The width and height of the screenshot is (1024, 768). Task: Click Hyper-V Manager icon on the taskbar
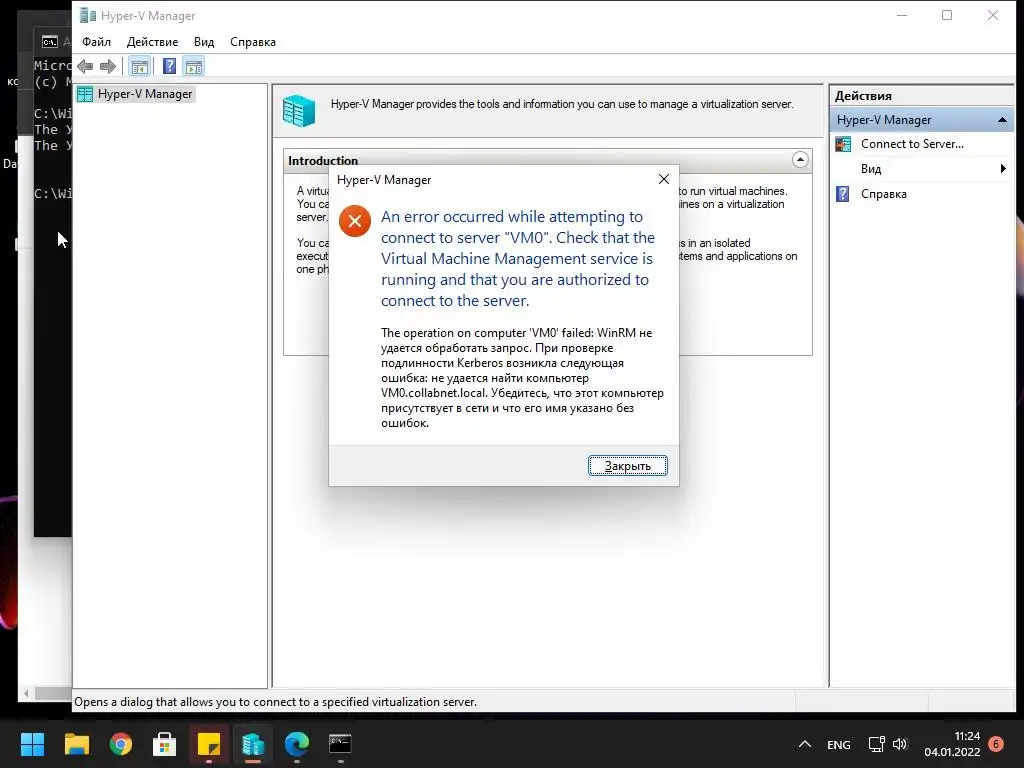click(253, 744)
